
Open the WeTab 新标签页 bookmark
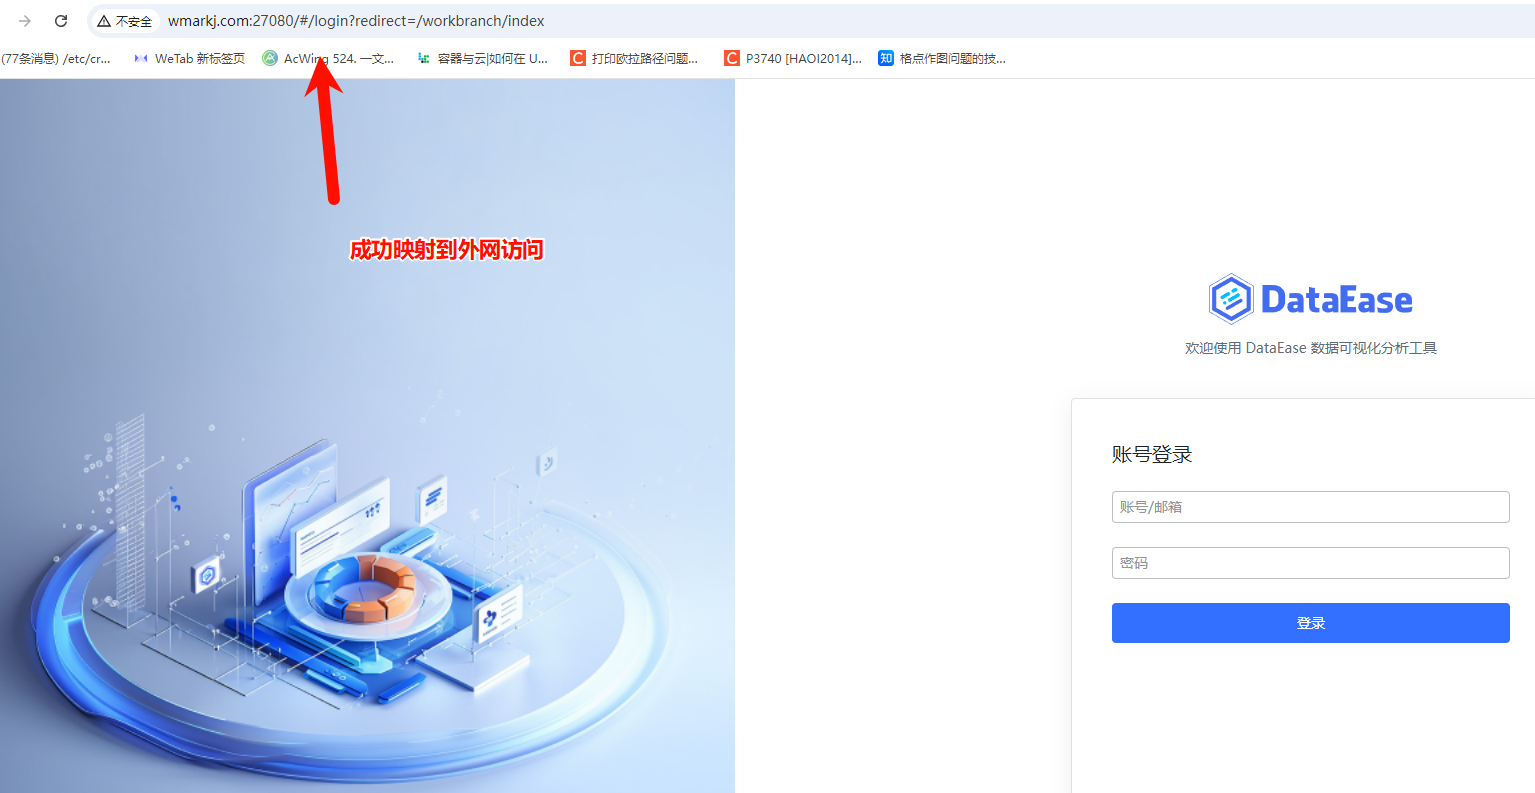pyautogui.click(x=189, y=59)
